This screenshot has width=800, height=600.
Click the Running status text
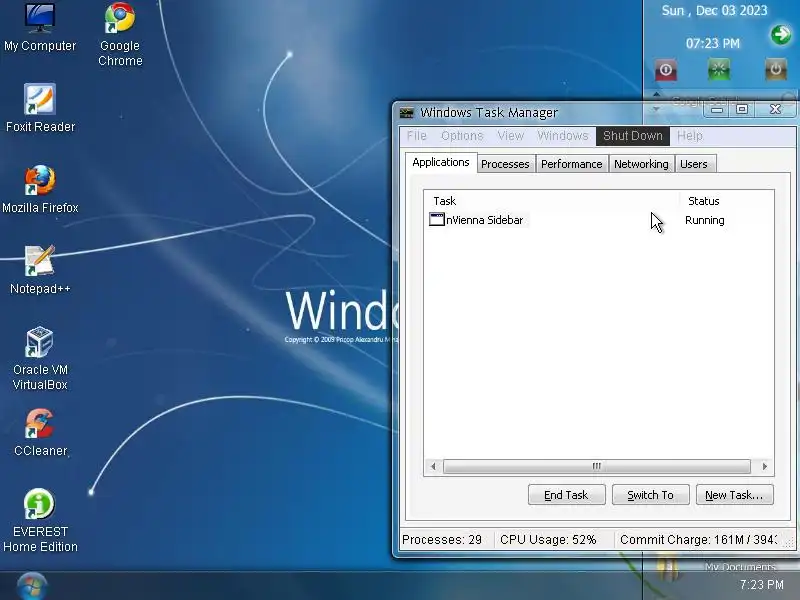(x=705, y=220)
